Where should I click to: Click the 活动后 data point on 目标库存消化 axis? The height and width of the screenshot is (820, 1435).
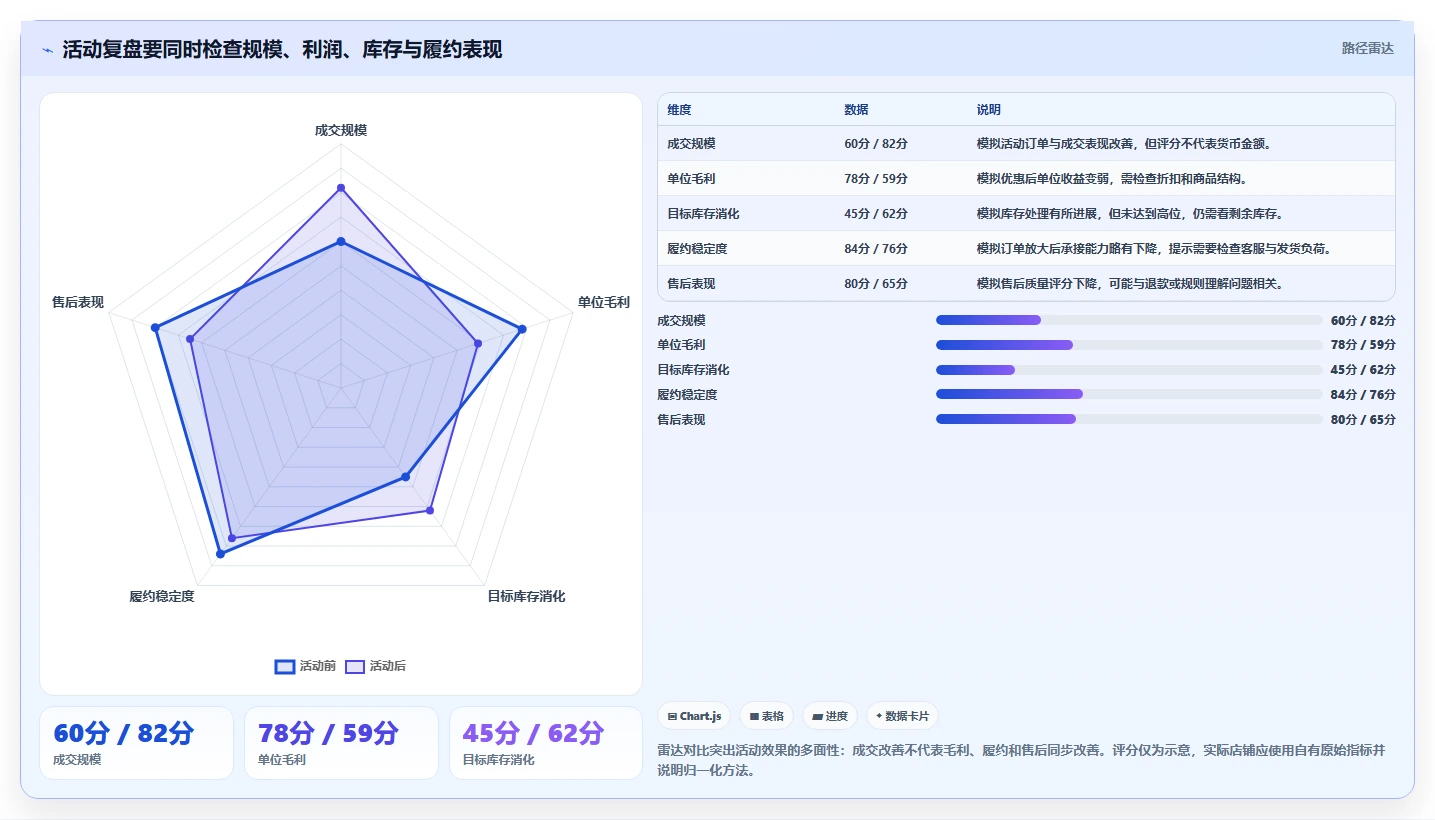(x=430, y=511)
